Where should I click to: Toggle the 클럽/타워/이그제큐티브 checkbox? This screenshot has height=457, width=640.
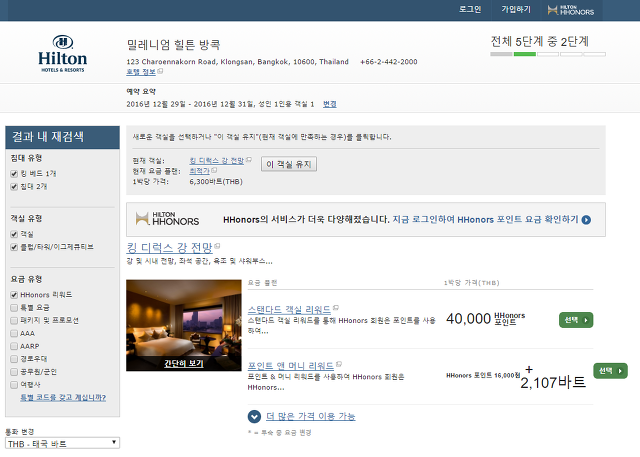pos(14,247)
